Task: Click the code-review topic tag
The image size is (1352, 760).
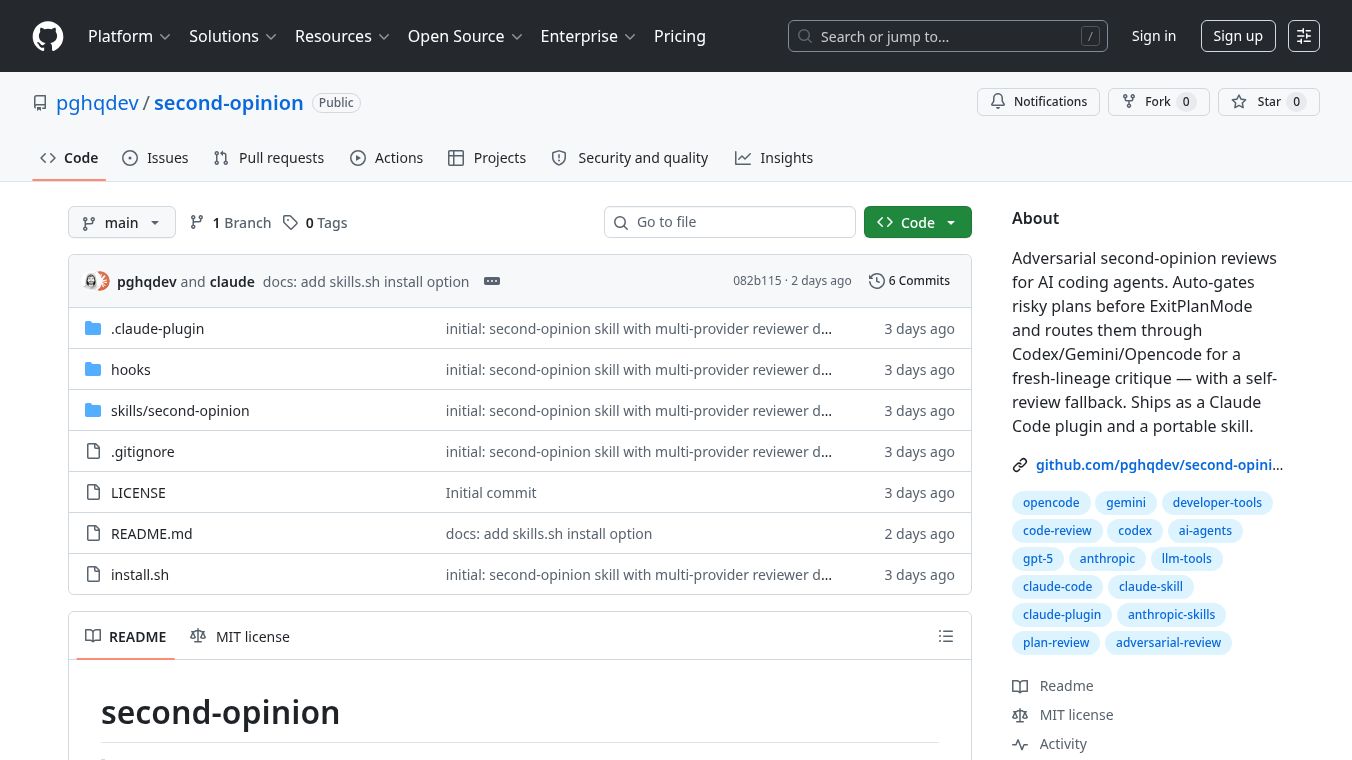Action: point(1057,531)
